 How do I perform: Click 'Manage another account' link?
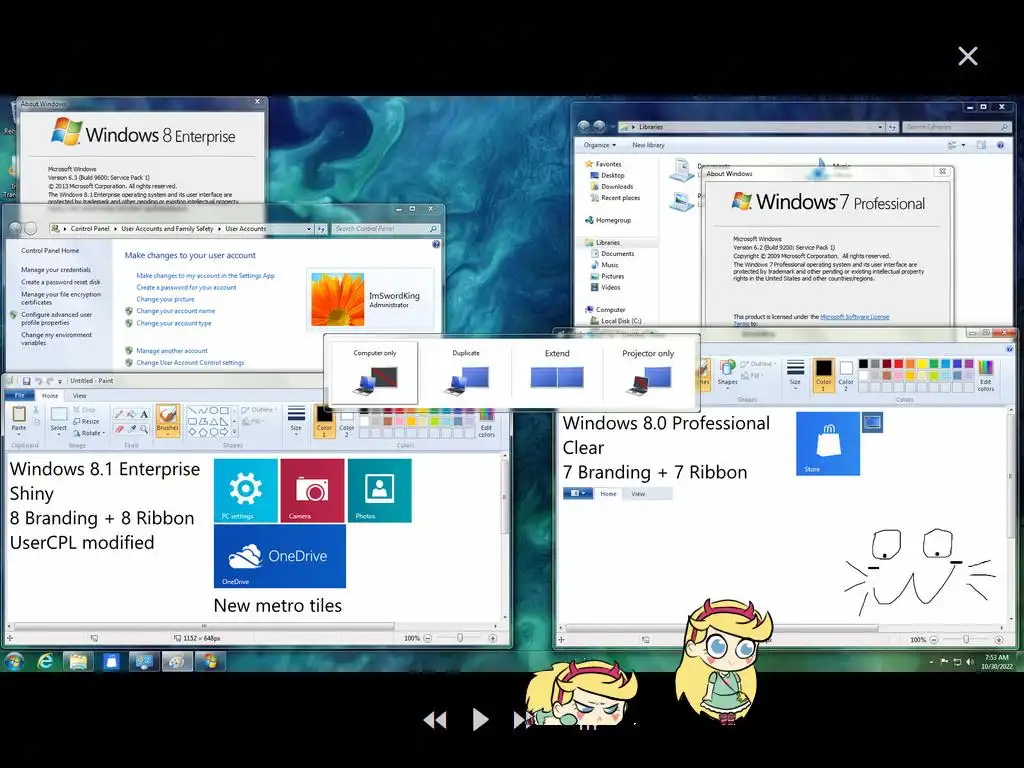point(172,351)
